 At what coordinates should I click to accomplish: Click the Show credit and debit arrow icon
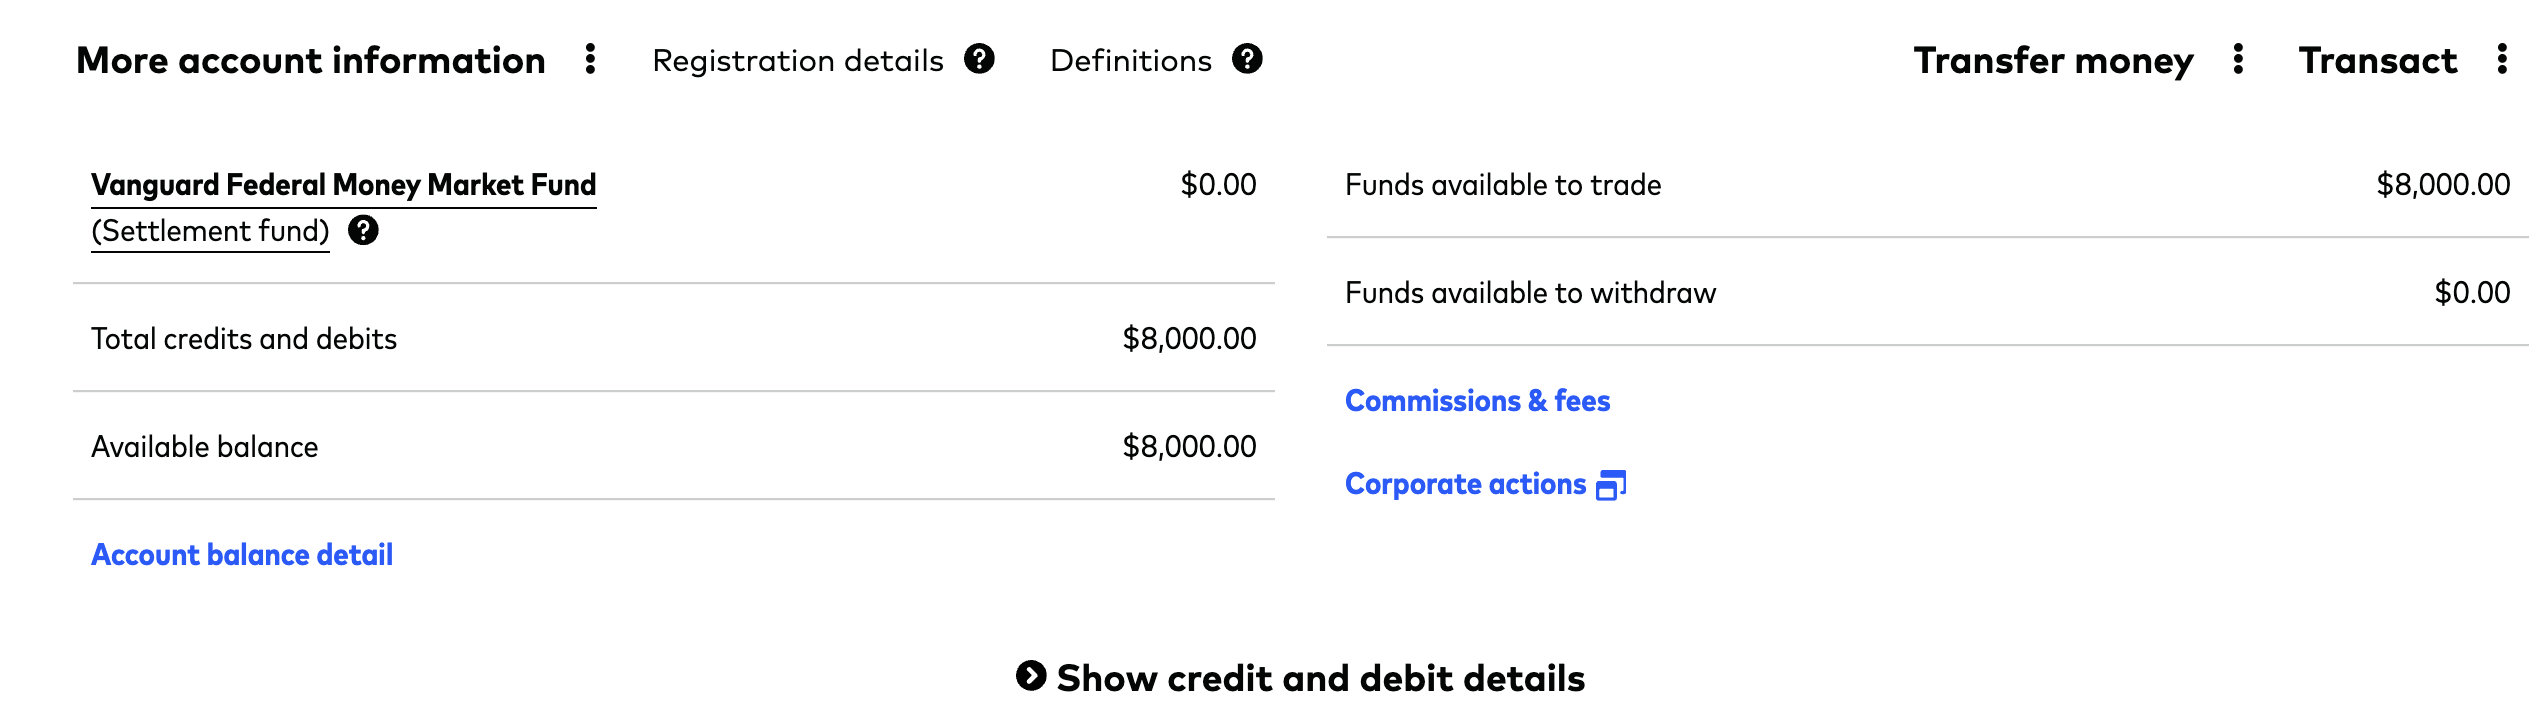click(x=1031, y=676)
